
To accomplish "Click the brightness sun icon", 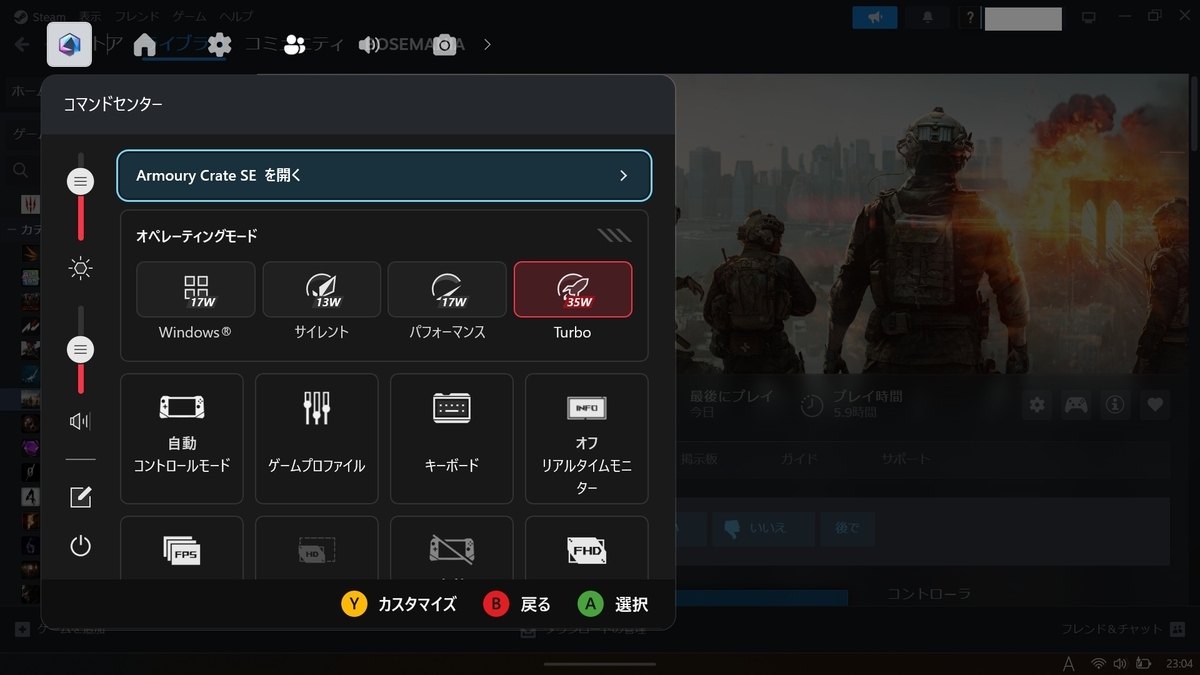I will [x=81, y=268].
